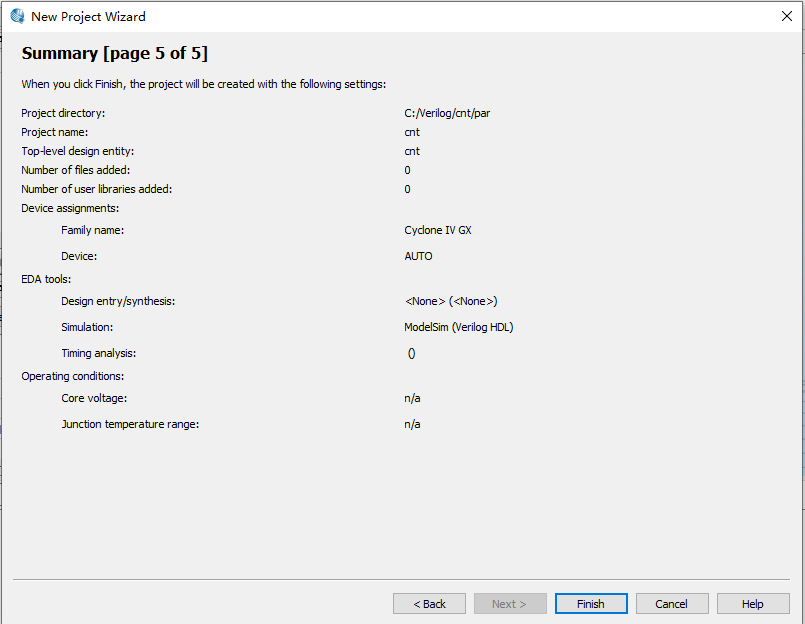
Task: Click the Junction temperature range value n/a
Action: coord(412,424)
